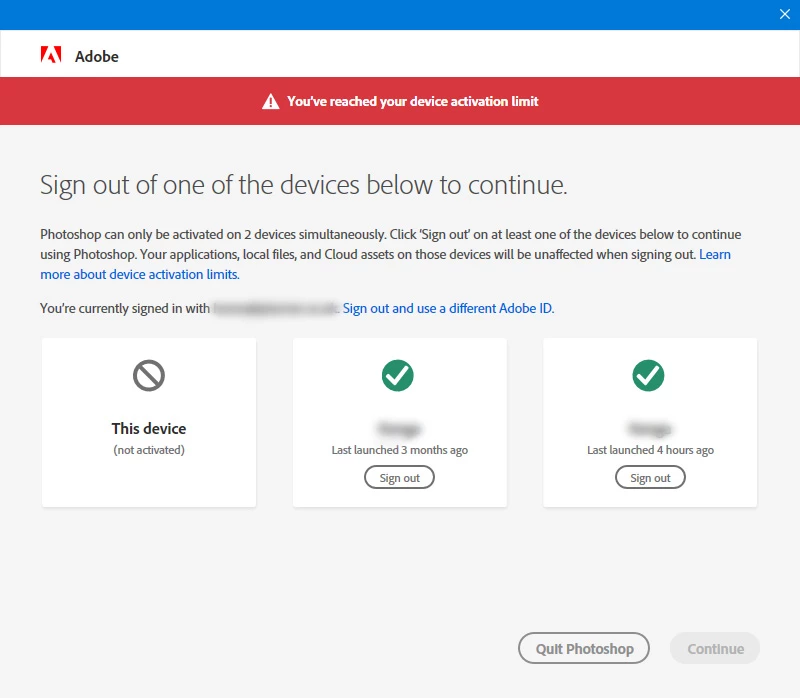Click 'Last launched 4 hours ago' text

(x=650, y=450)
